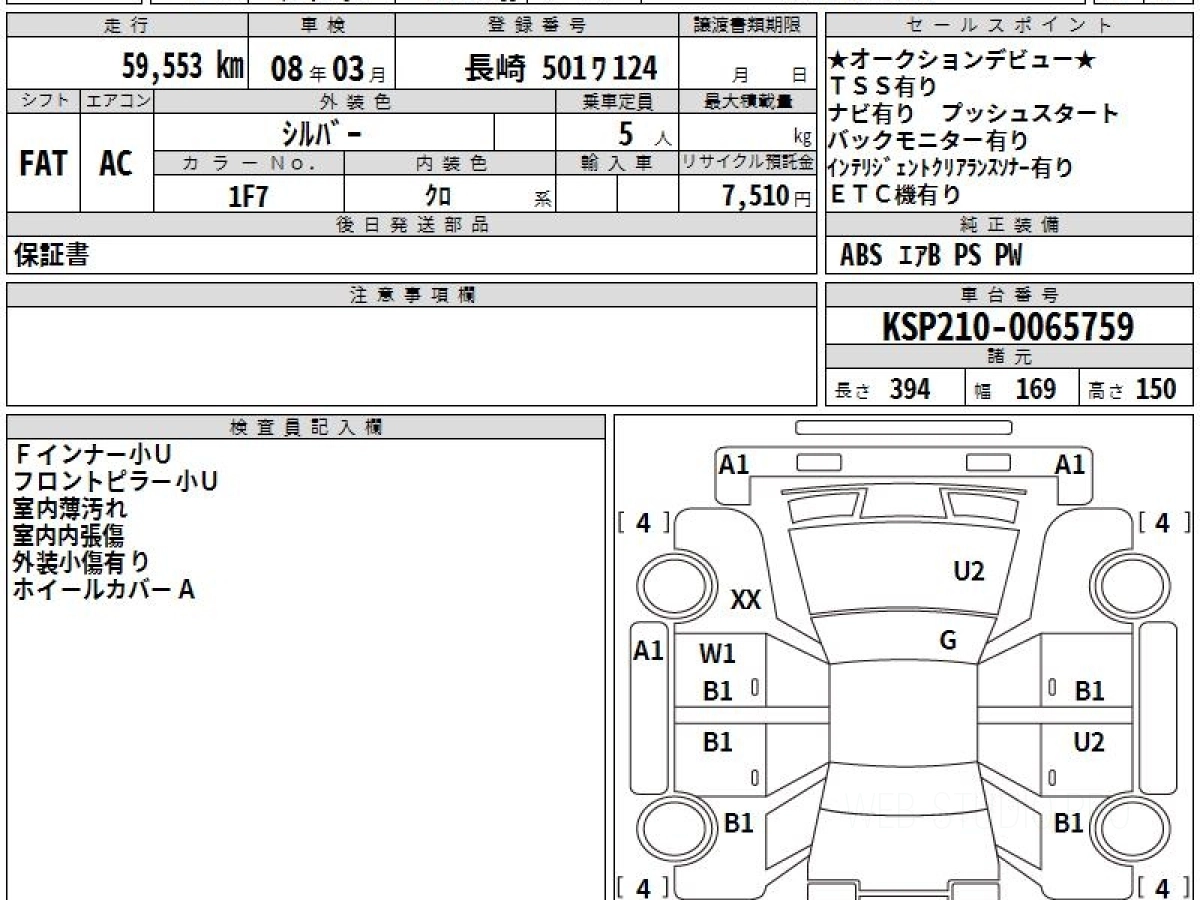Click the 最大積載量 header
Viewport: 1200px width, 900px height.
[x=748, y=101]
